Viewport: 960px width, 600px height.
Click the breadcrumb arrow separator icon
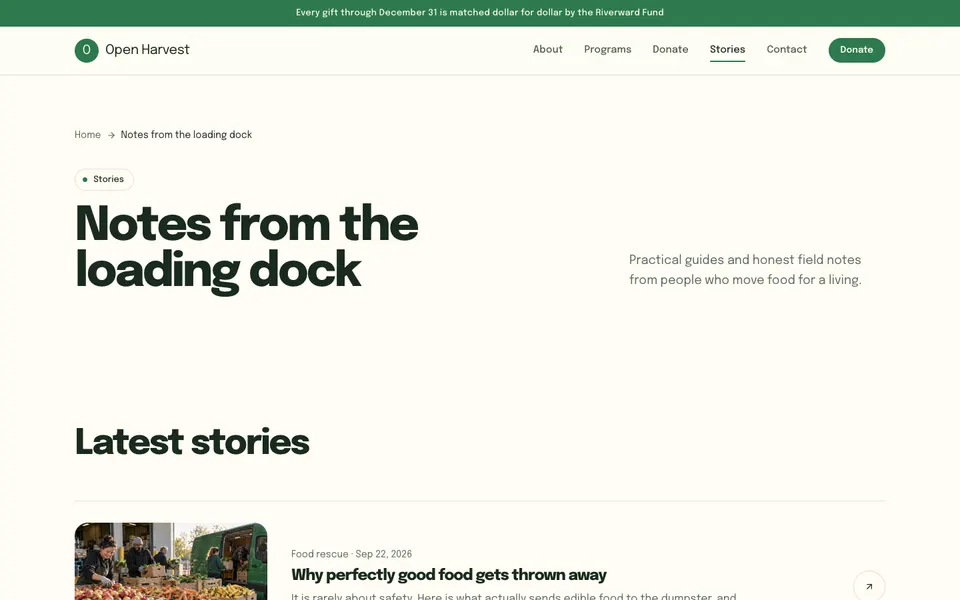[x=111, y=135]
